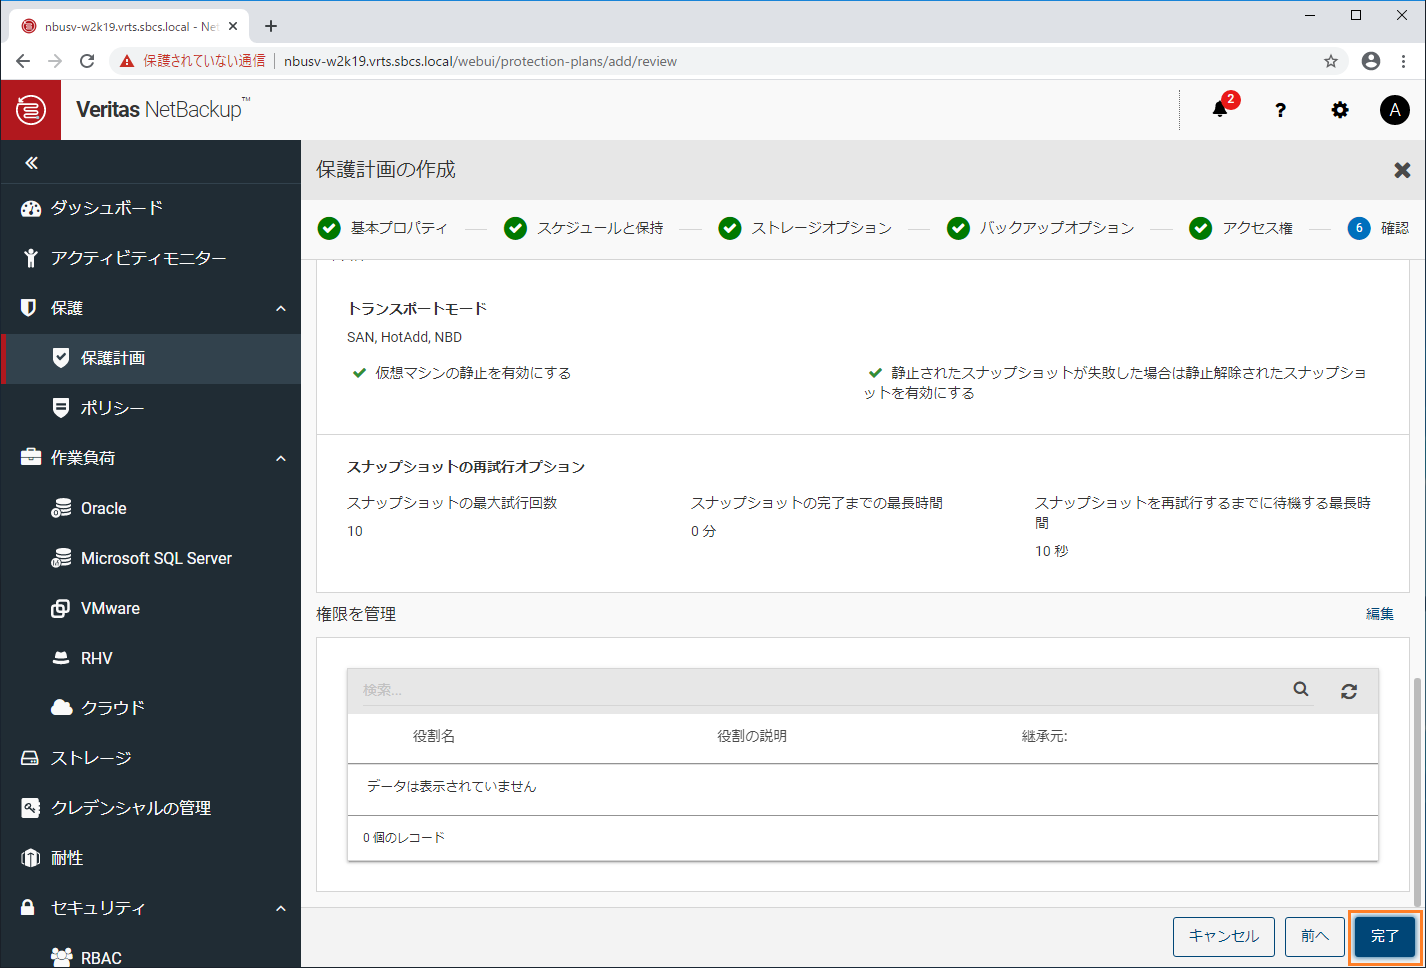The width and height of the screenshot is (1426, 968).
Task: Collapse the セキュリティ section chevron
Action: point(281,908)
